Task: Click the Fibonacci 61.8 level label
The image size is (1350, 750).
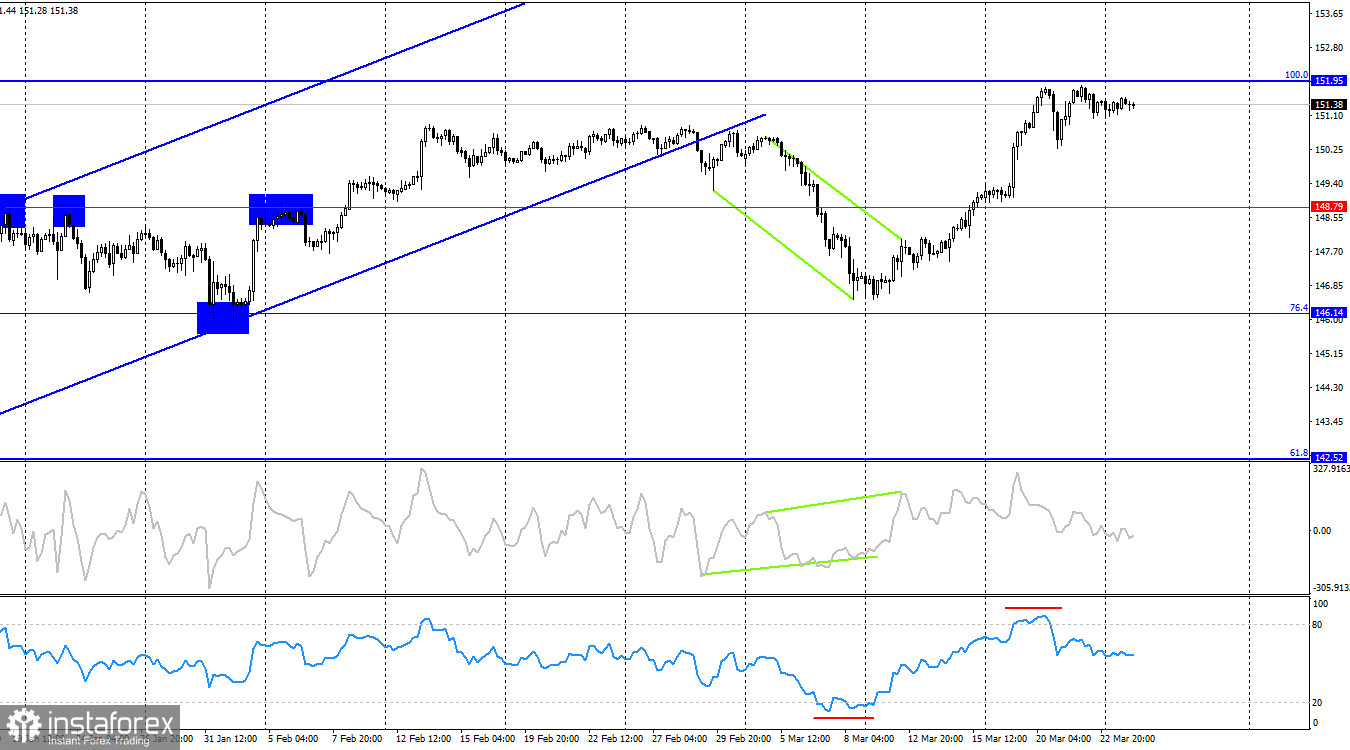Action: pyautogui.click(x=1299, y=452)
